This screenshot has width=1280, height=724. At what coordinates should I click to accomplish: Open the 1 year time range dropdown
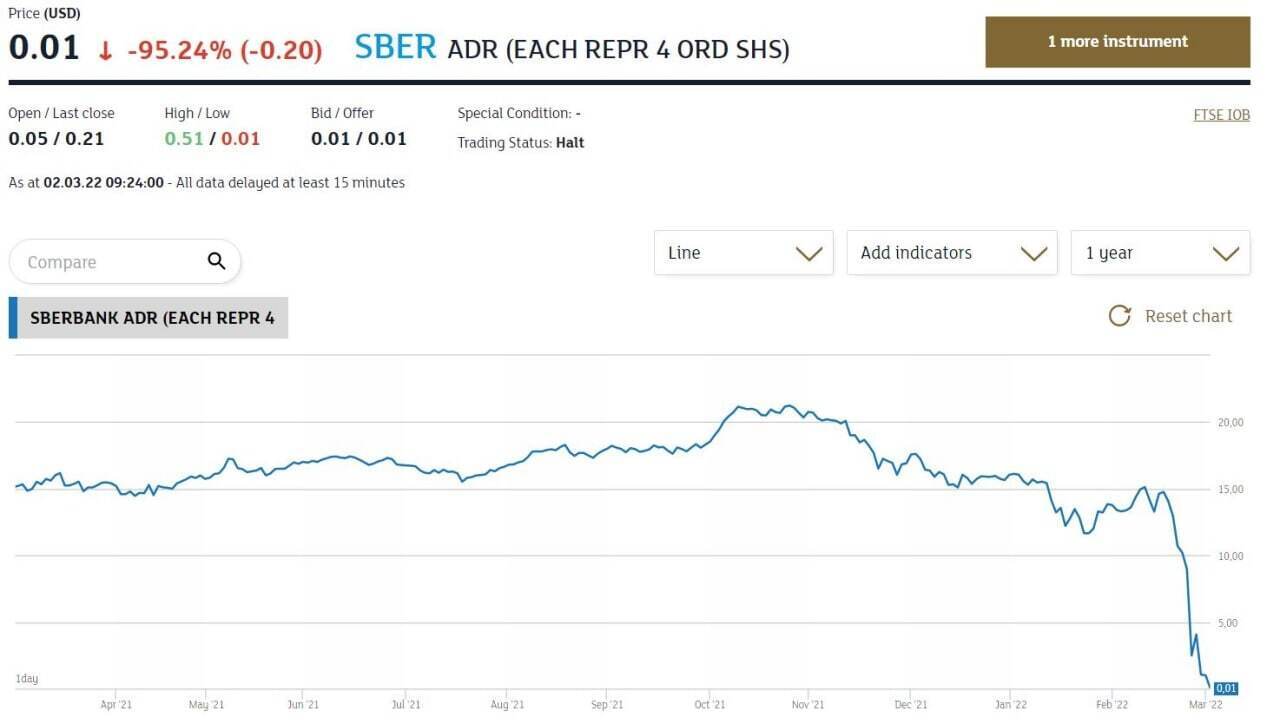tap(1160, 253)
